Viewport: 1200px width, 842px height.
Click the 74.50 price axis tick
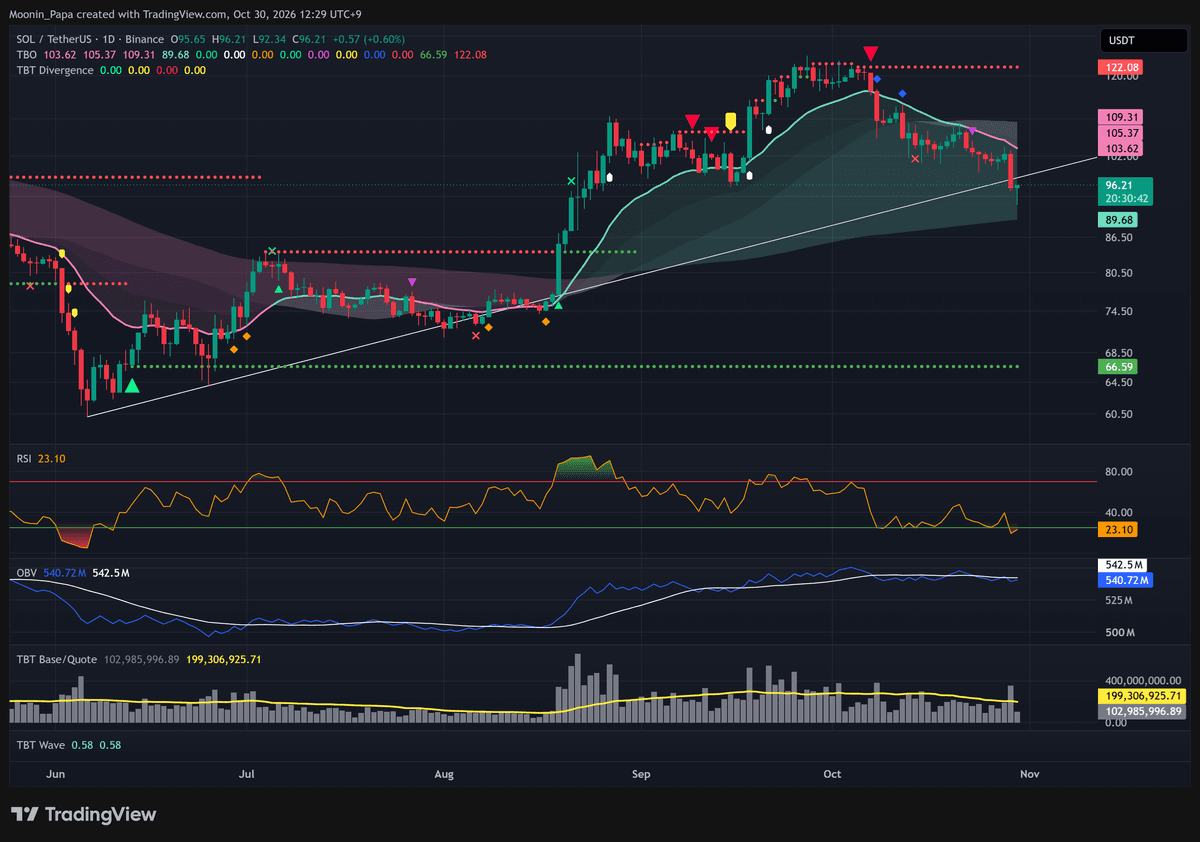point(1118,311)
